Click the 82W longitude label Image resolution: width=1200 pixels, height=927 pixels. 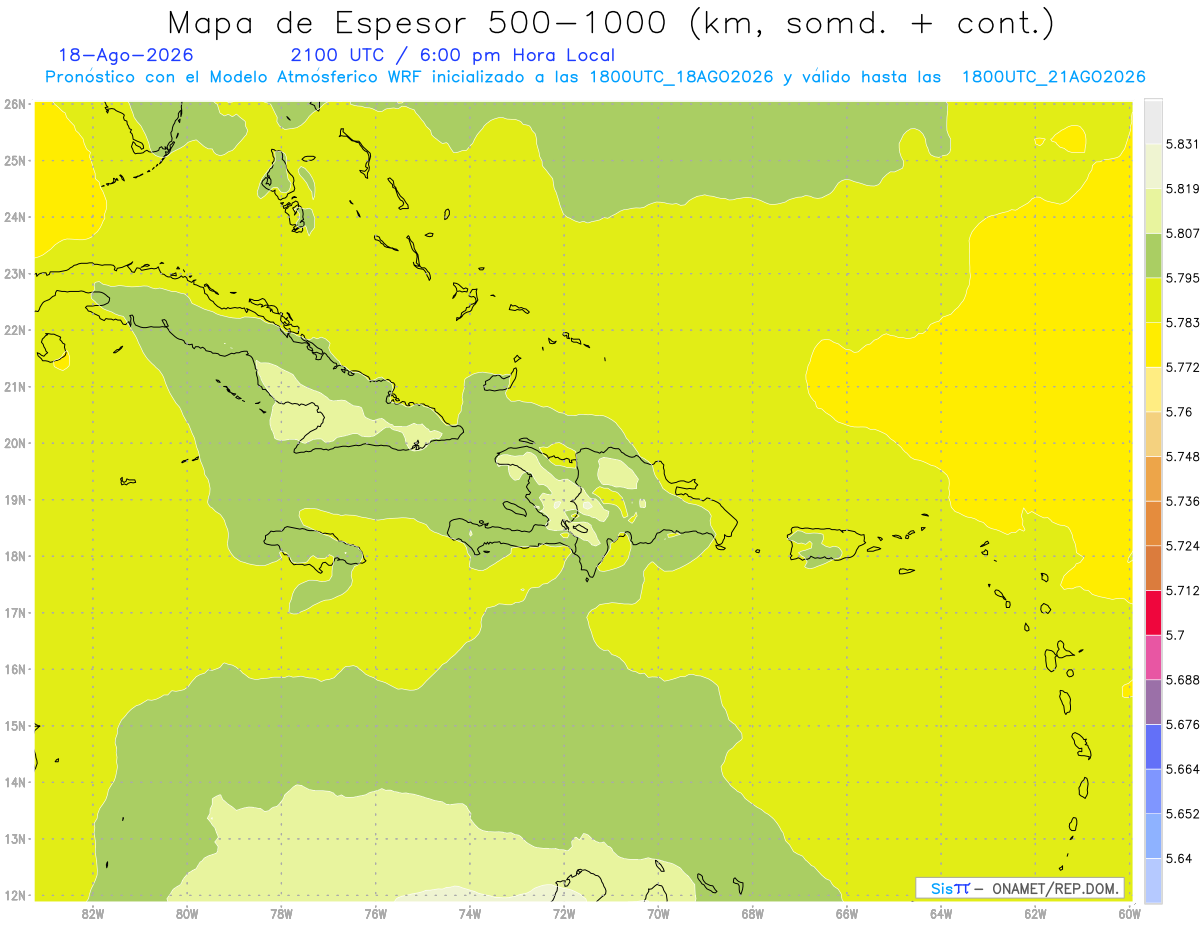(x=93, y=913)
